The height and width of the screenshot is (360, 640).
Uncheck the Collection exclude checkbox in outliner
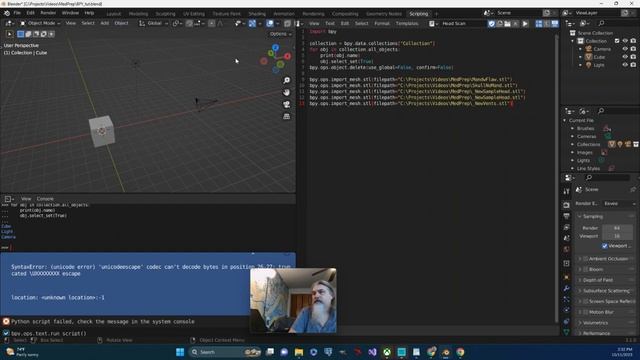[x=617, y=41]
